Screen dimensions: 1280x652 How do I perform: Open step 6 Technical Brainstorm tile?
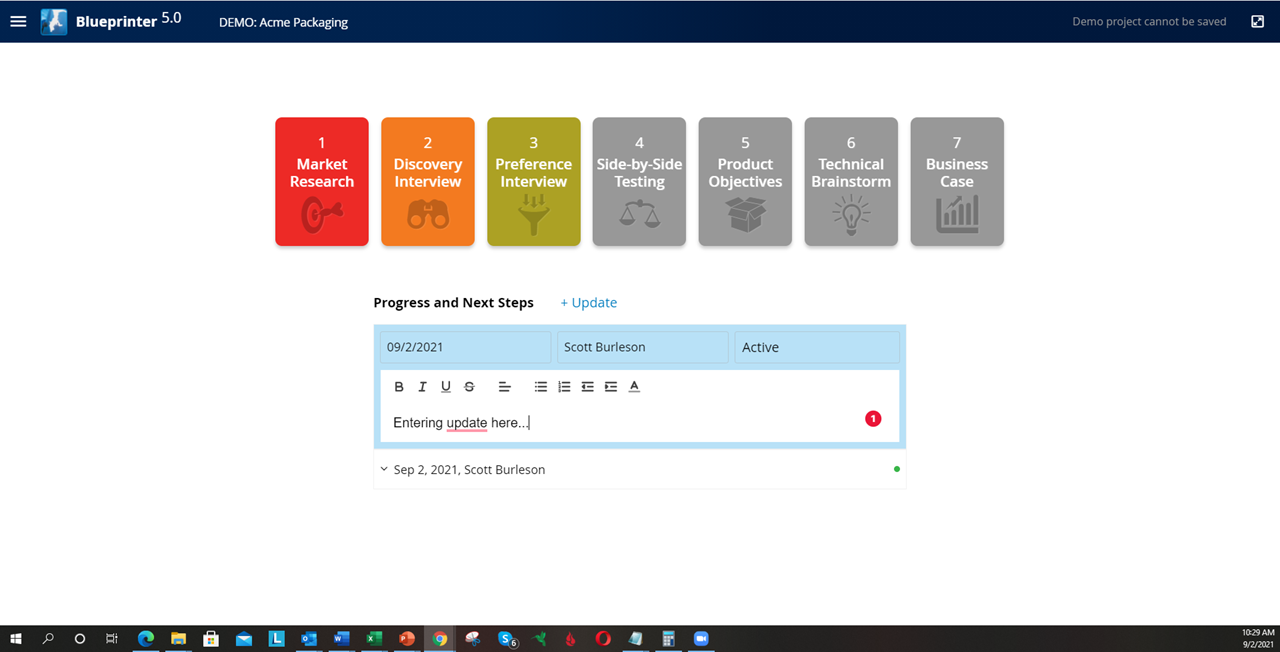[851, 181]
